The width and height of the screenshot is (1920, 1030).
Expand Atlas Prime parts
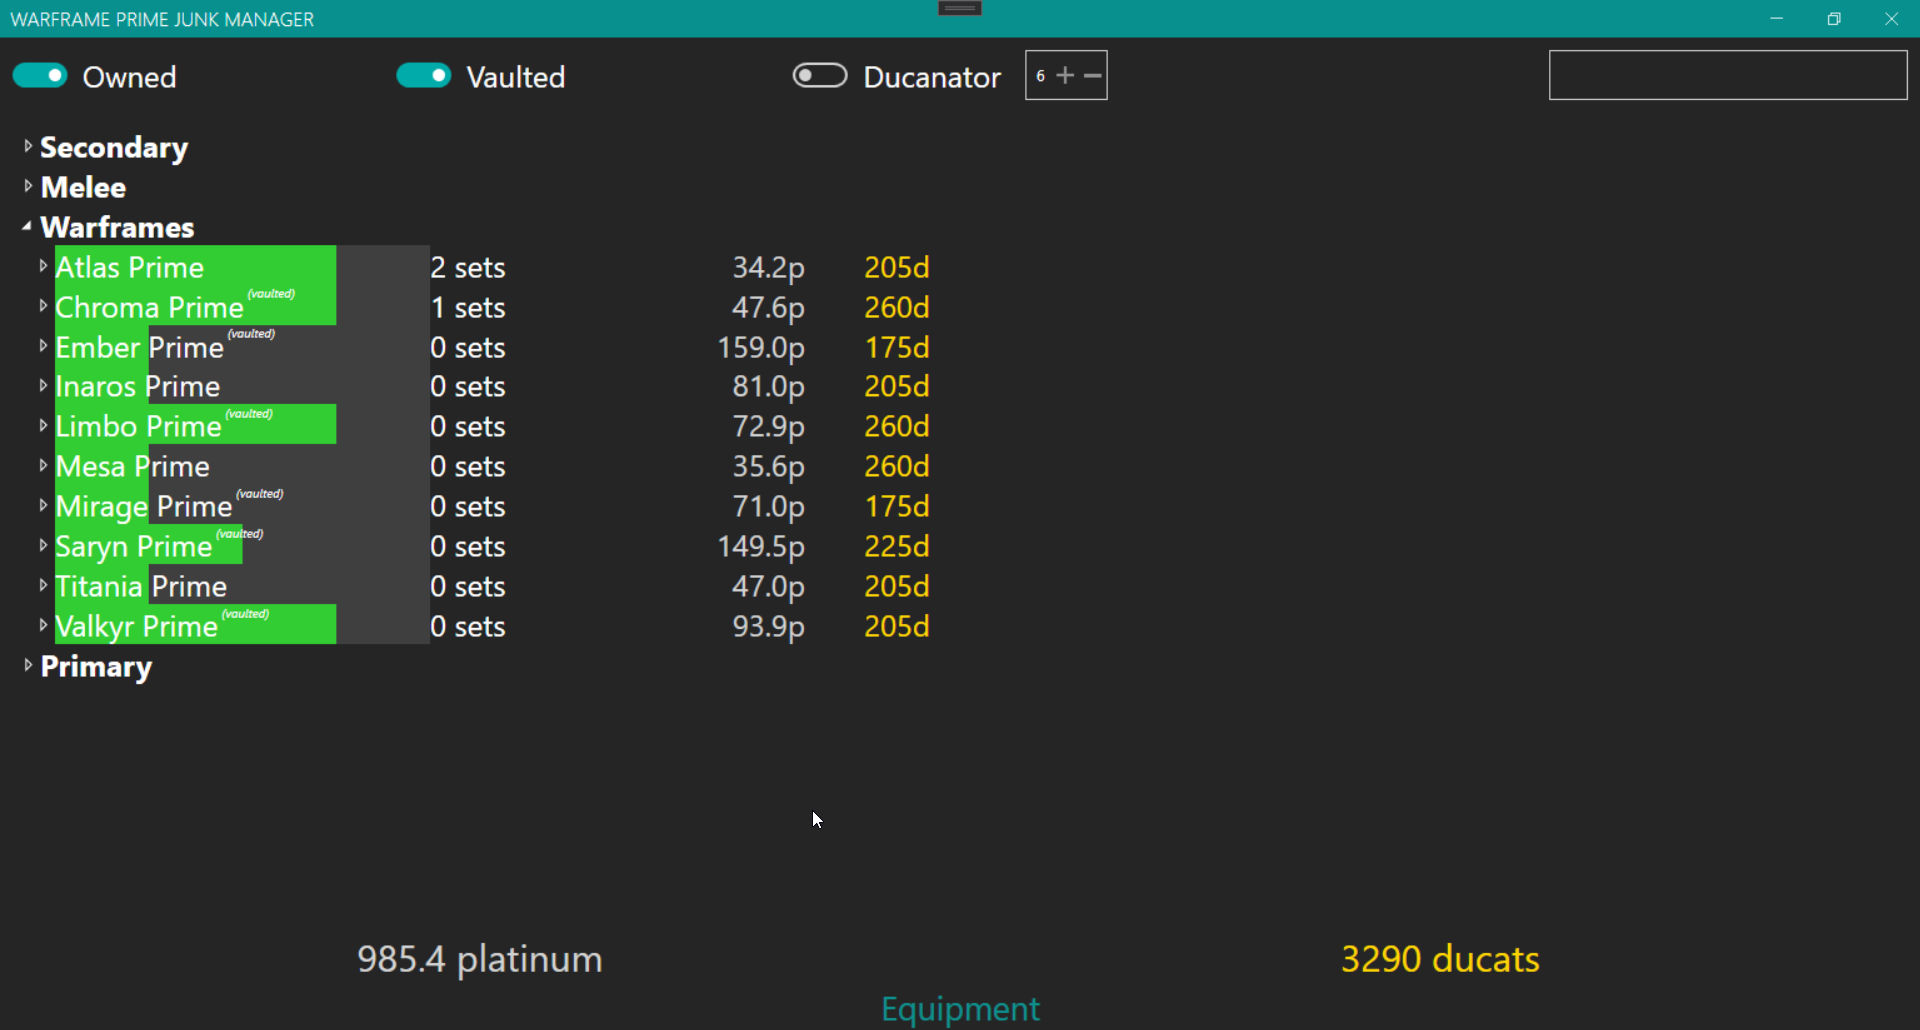click(x=43, y=267)
